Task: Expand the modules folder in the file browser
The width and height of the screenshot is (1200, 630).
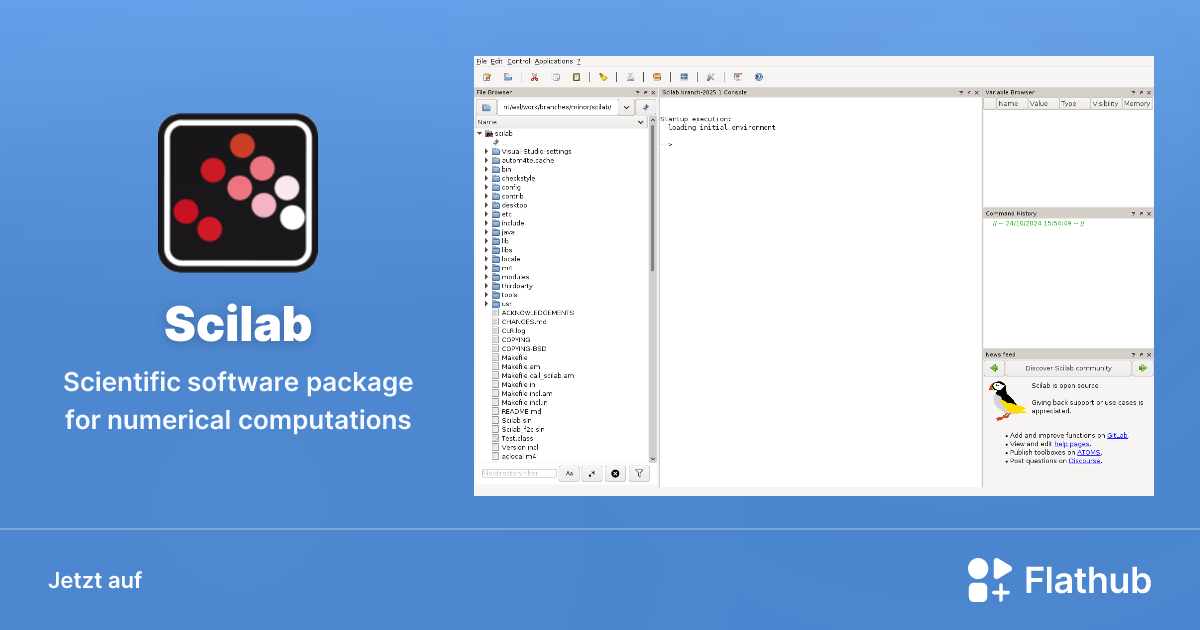Action: point(486,277)
